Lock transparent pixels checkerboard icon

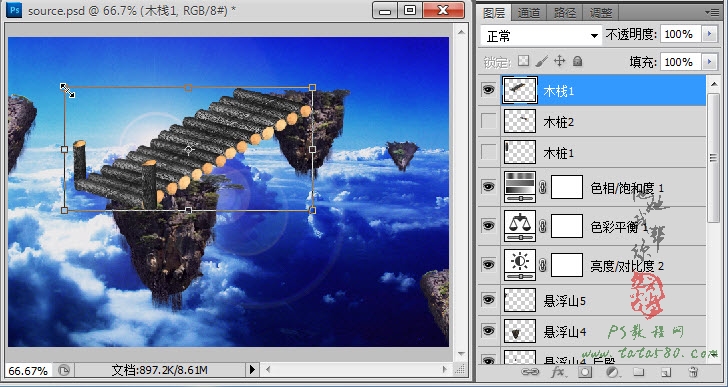click(524, 61)
